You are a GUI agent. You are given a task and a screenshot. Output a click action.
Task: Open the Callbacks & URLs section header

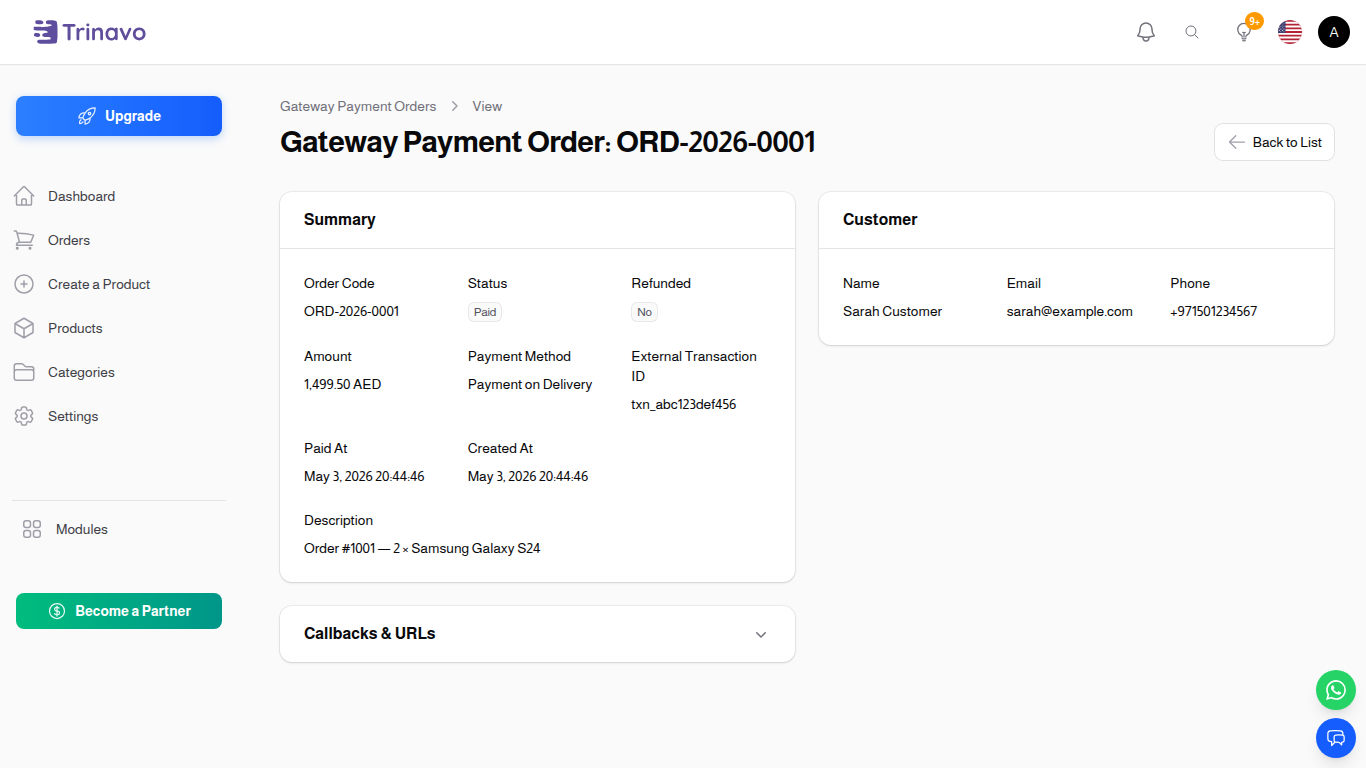coord(537,634)
